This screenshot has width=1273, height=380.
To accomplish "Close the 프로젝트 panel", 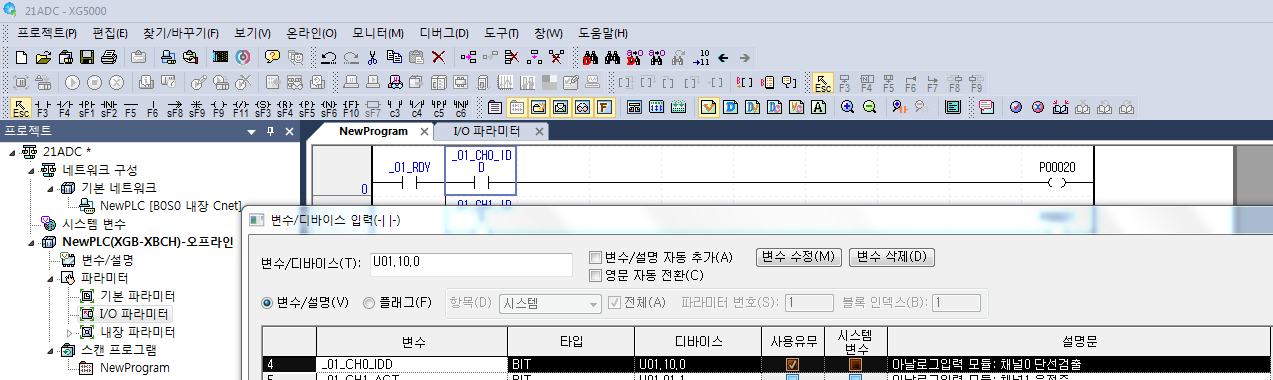I will tap(288, 131).
